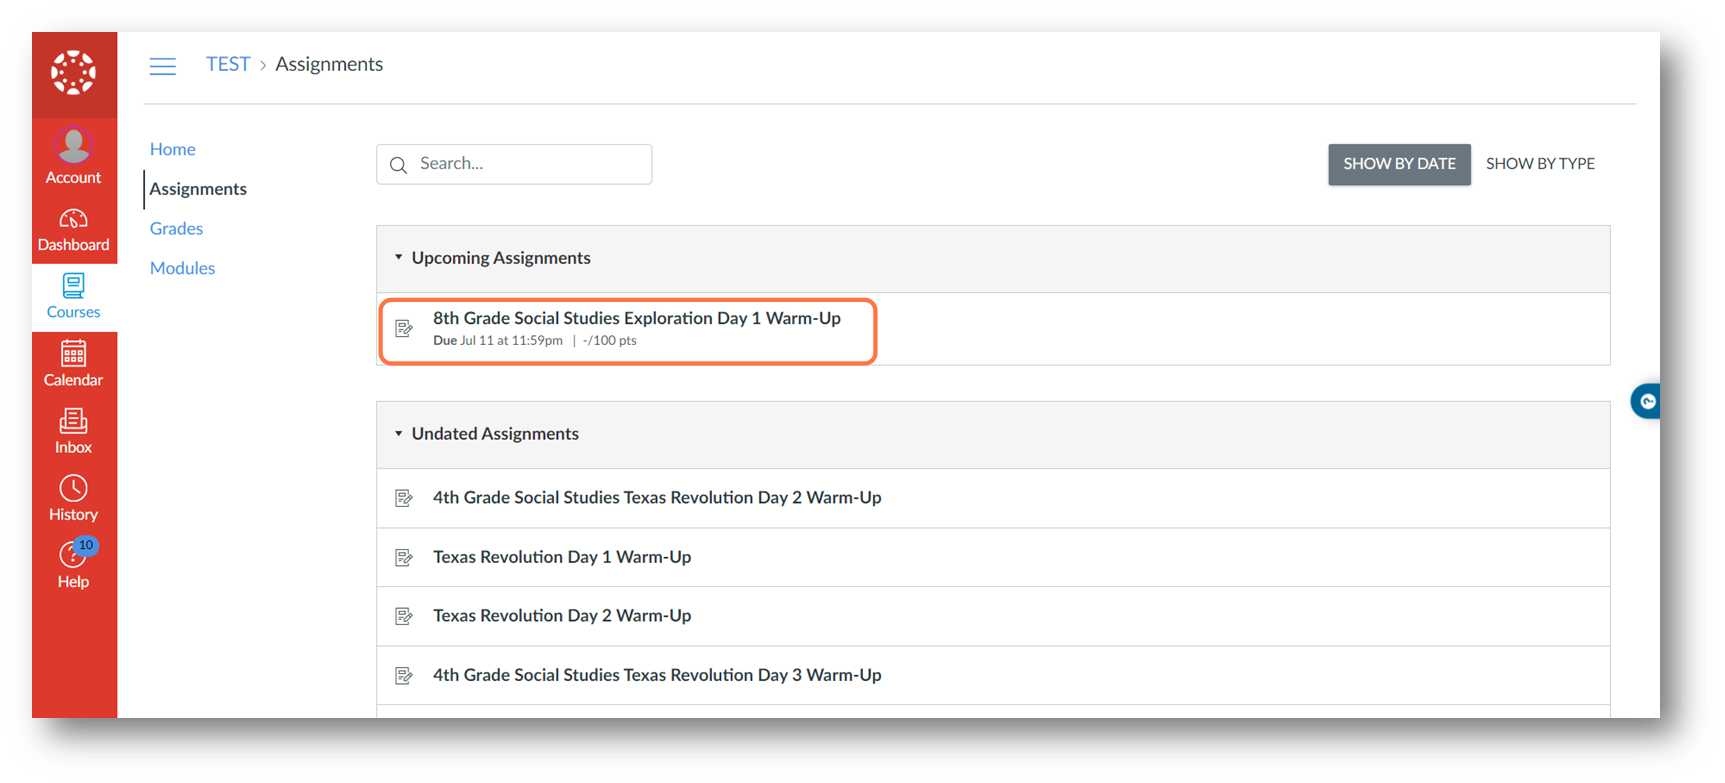1725x783 pixels.
Task: Go to the Dashboard
Action: pyautogui.click(x=74, y=230)
